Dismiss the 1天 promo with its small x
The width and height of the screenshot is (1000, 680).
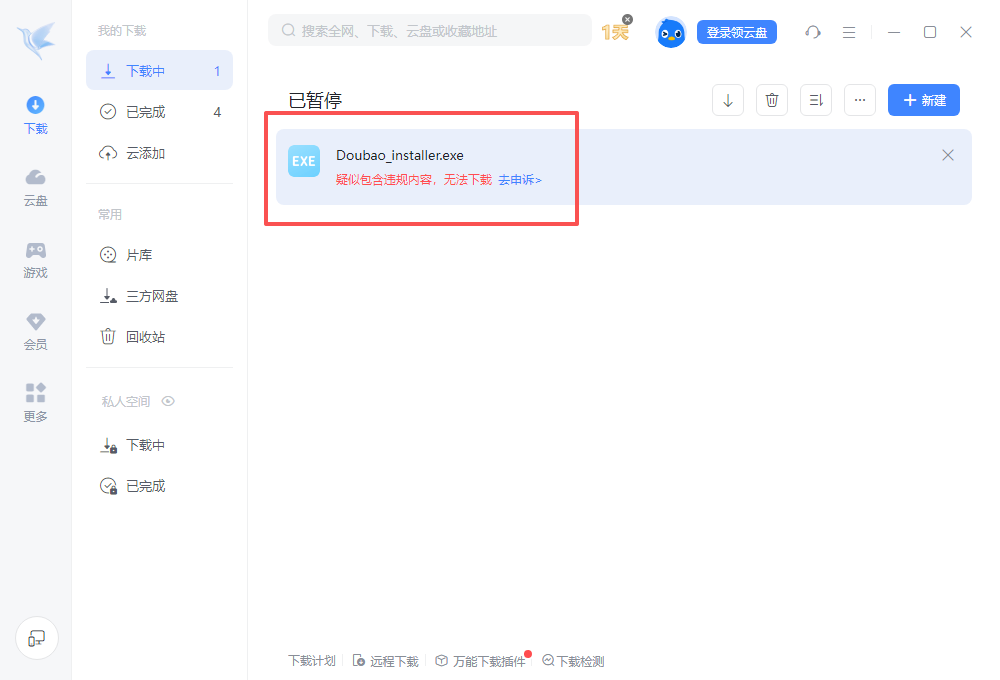[x=628, y=20]
